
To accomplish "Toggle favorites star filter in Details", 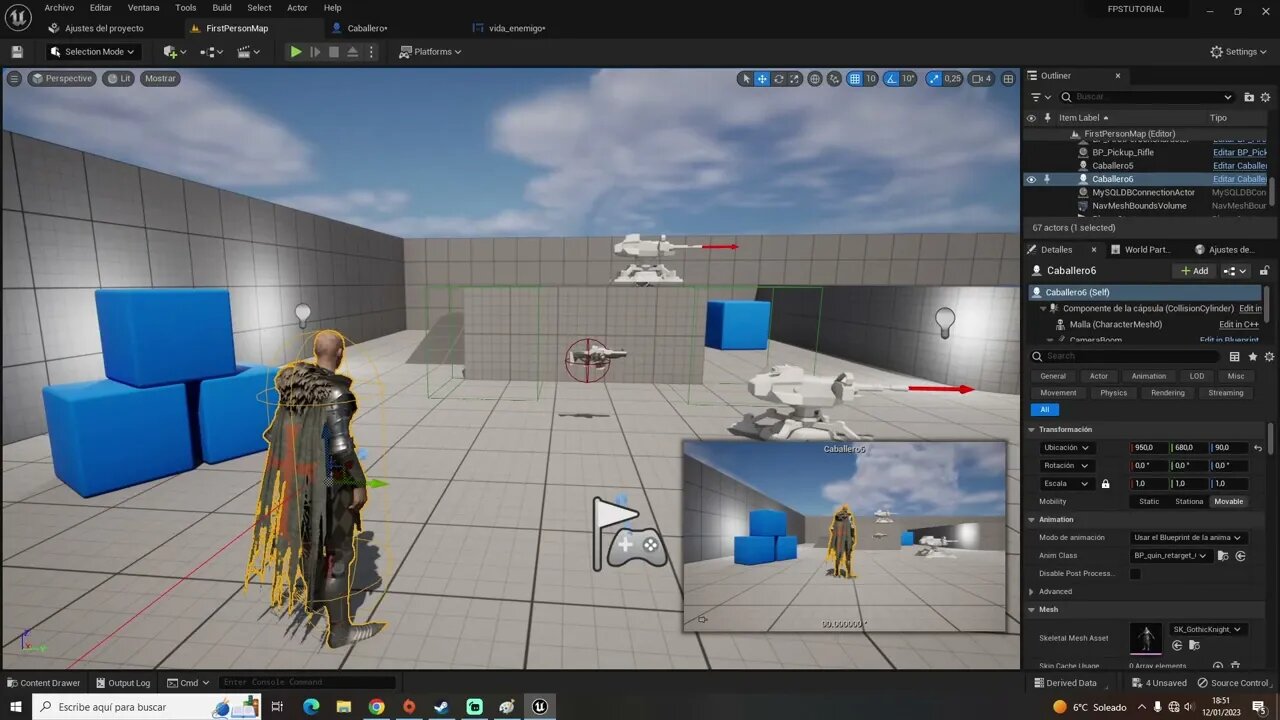I will pos(1253,356).
